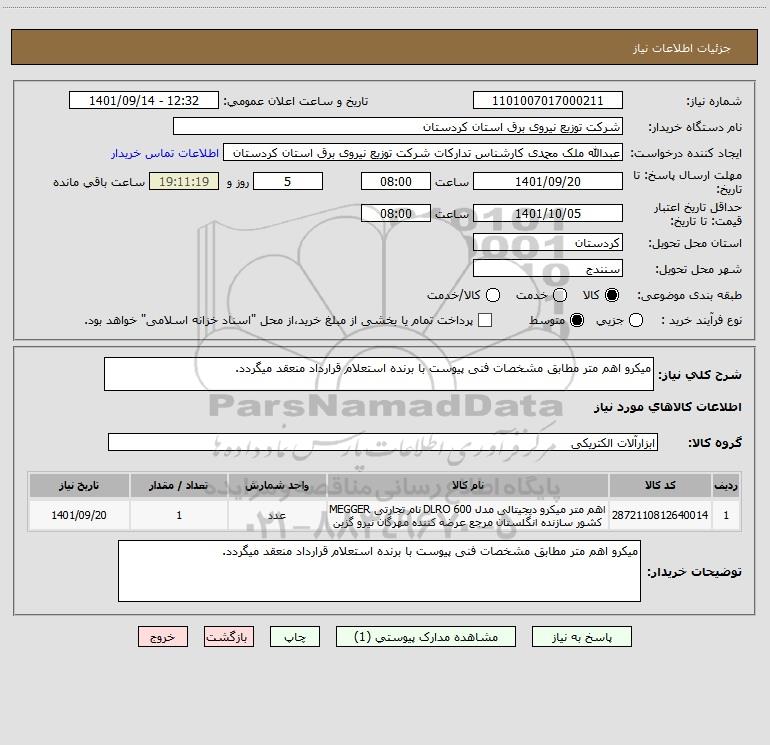Open مشاهده مدارک پیوستی (1) button
This screenshot has height=745, width=770.
click(x=426, y=636)
